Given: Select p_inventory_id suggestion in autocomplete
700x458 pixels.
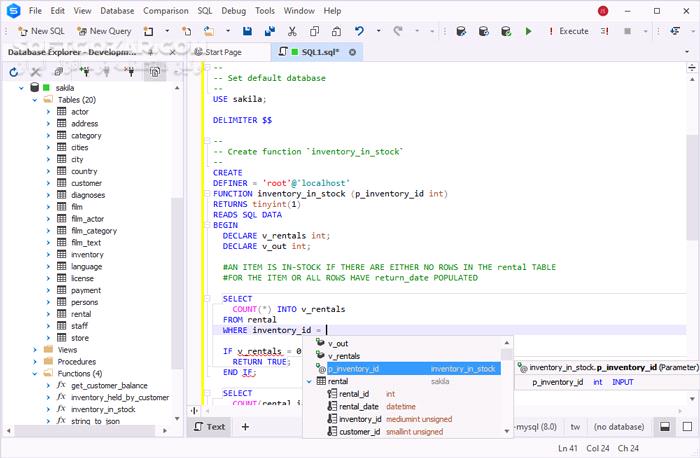Looking at the screenshot, I should [x=408, y=369].
